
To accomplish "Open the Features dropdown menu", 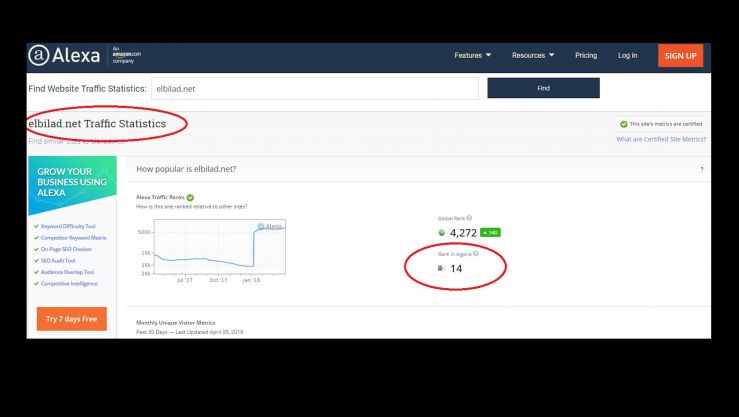I will 473,56.
